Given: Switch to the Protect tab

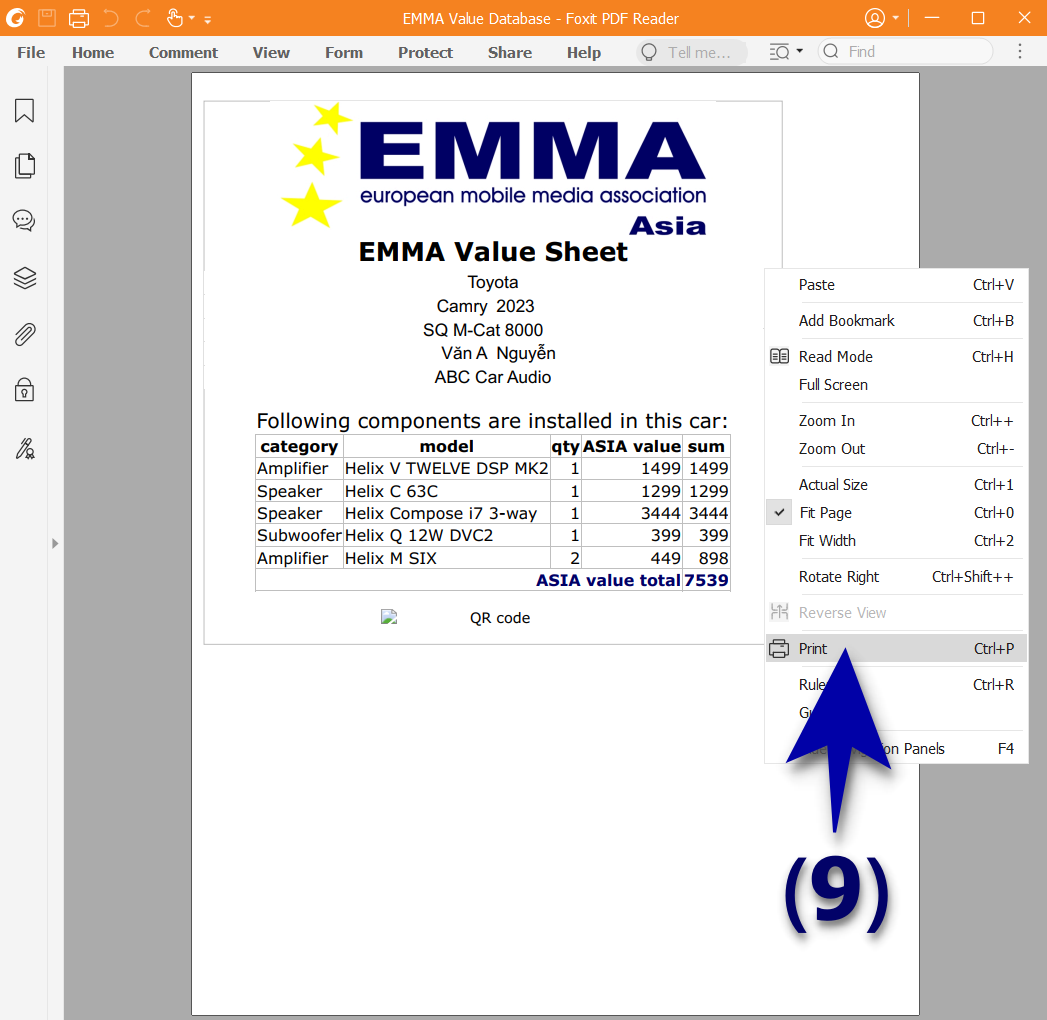Looking at the screenshot, I should click(x=425, y=53).
